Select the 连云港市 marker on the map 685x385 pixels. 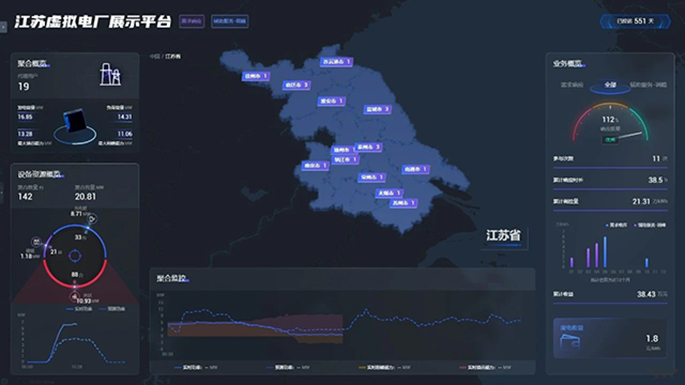[x=336, y=62]
